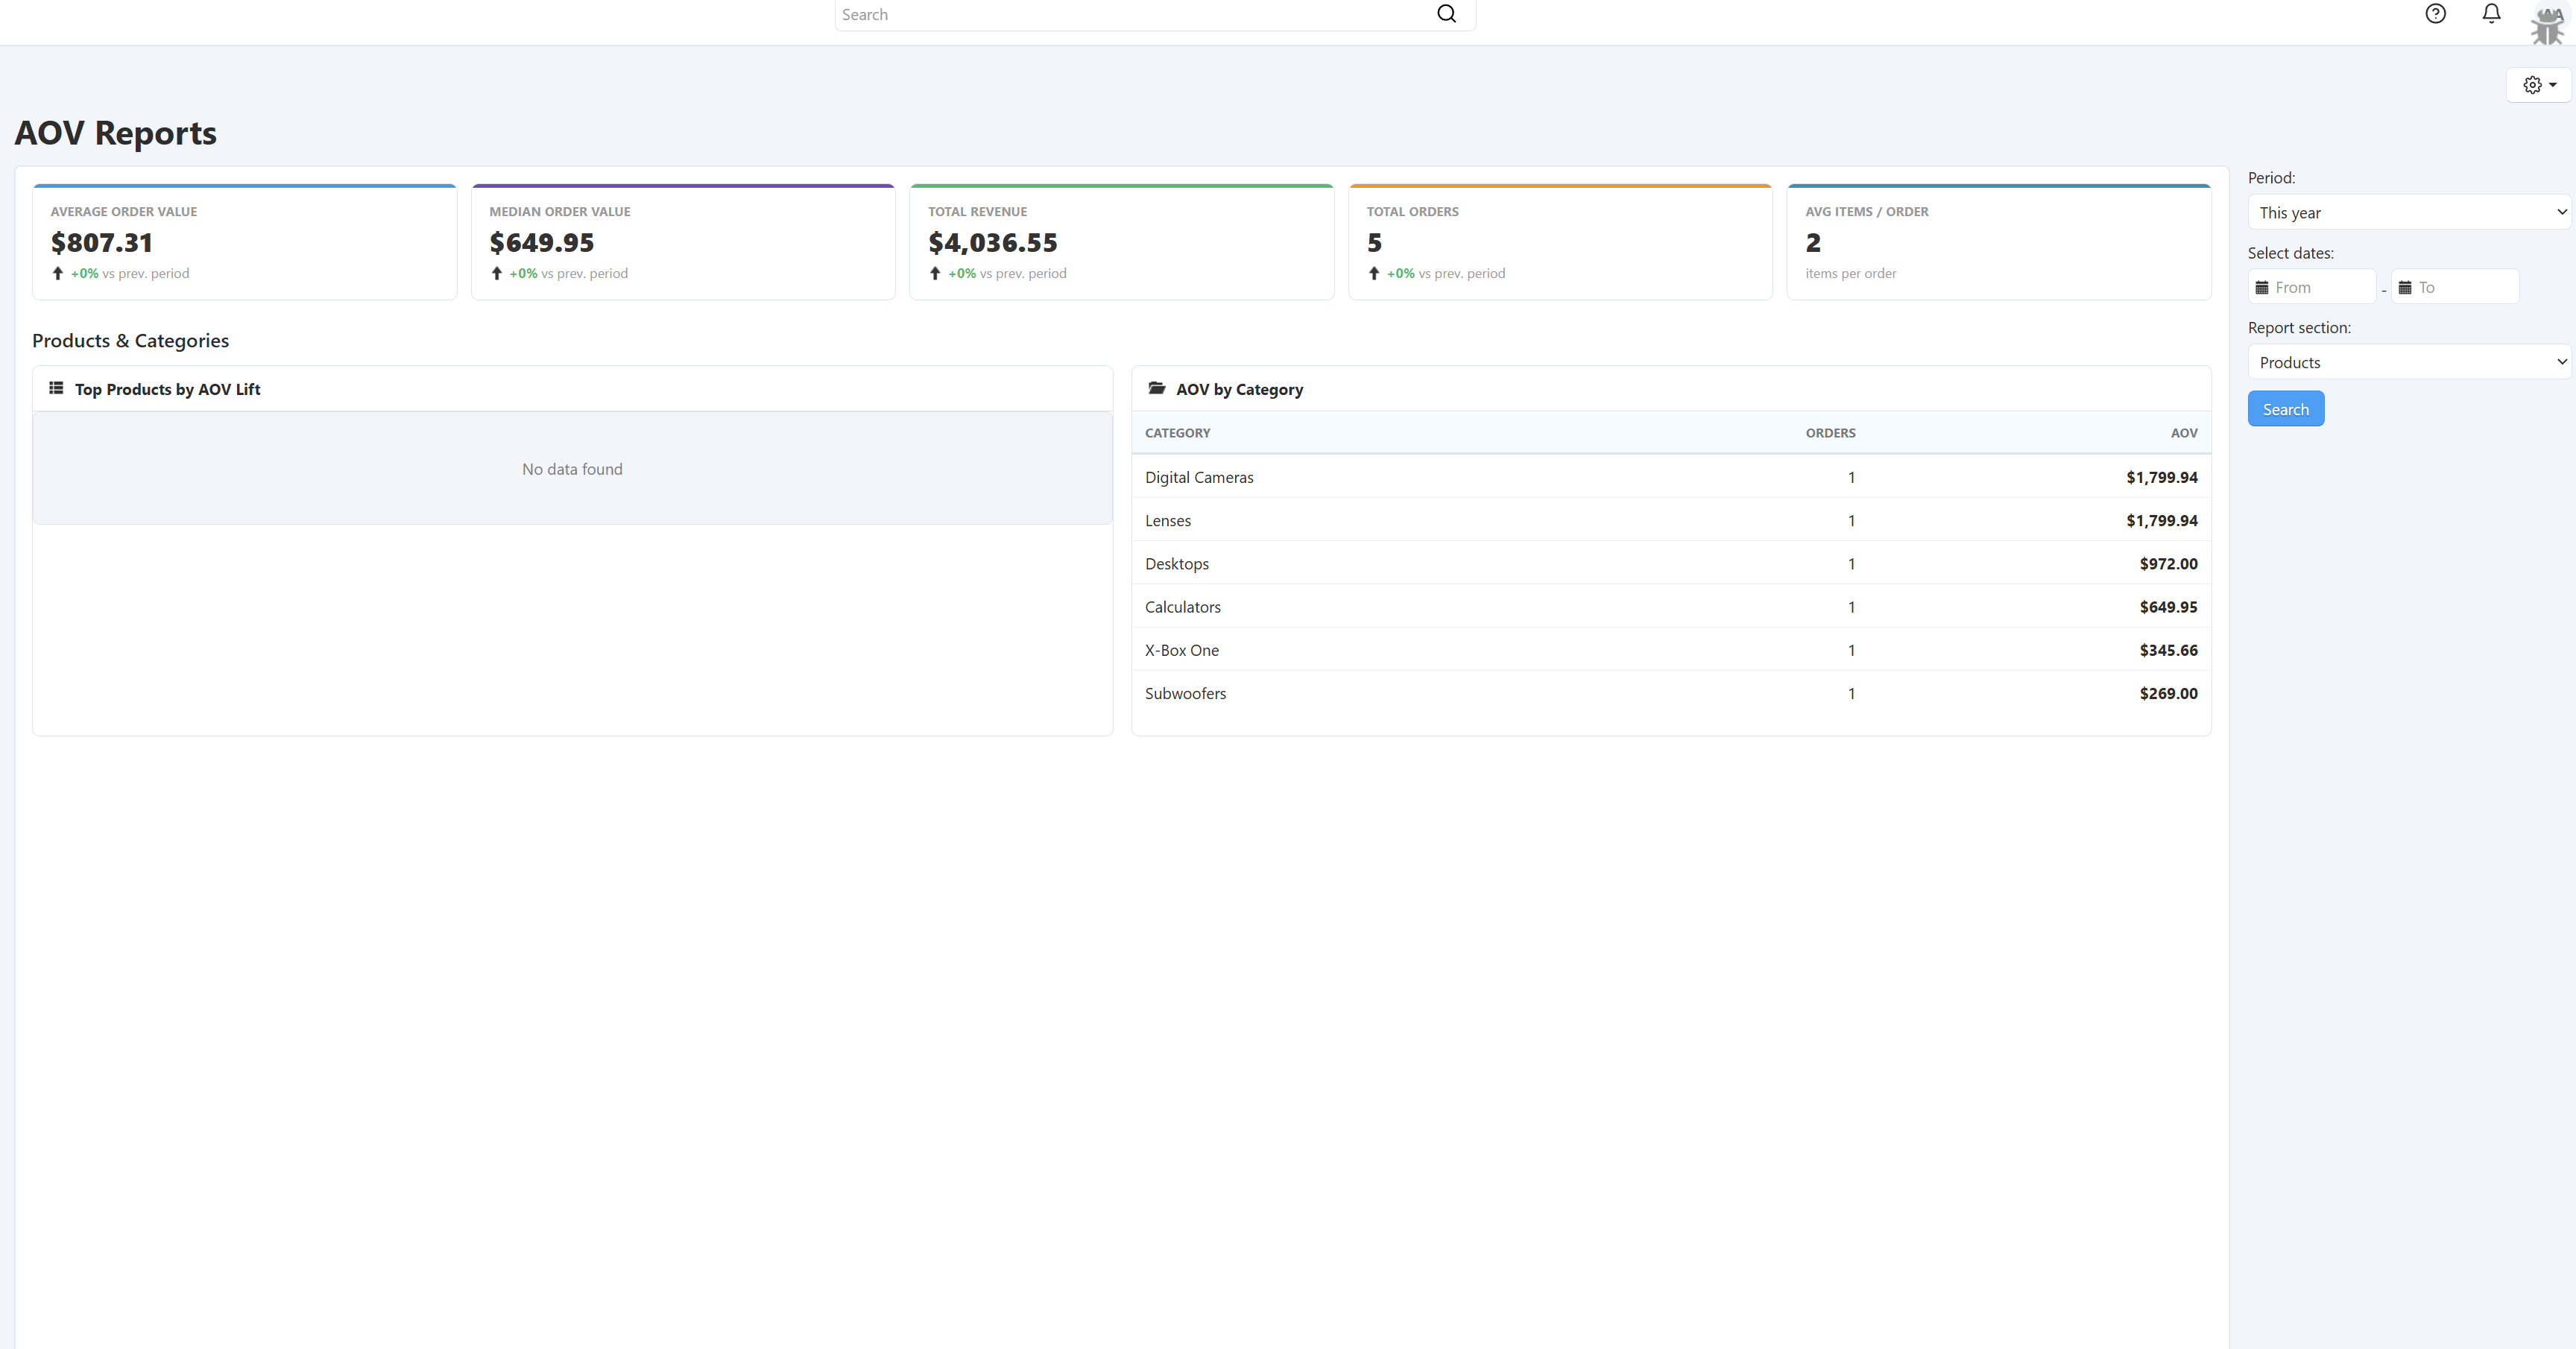Select the Digital Cameras category row
Viewport: 2576px width, 1349px height.
click(x=1199, y=477)
